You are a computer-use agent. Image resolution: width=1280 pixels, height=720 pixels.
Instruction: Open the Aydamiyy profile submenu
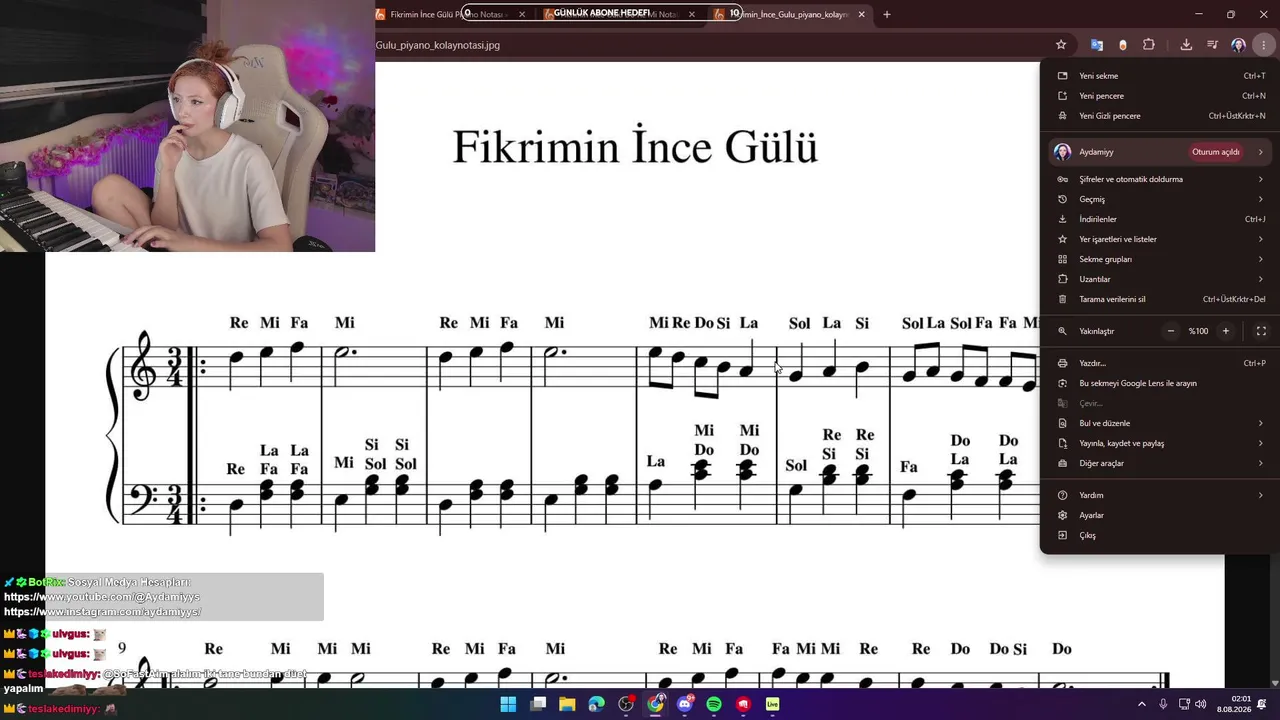(x=1161, y=152)
